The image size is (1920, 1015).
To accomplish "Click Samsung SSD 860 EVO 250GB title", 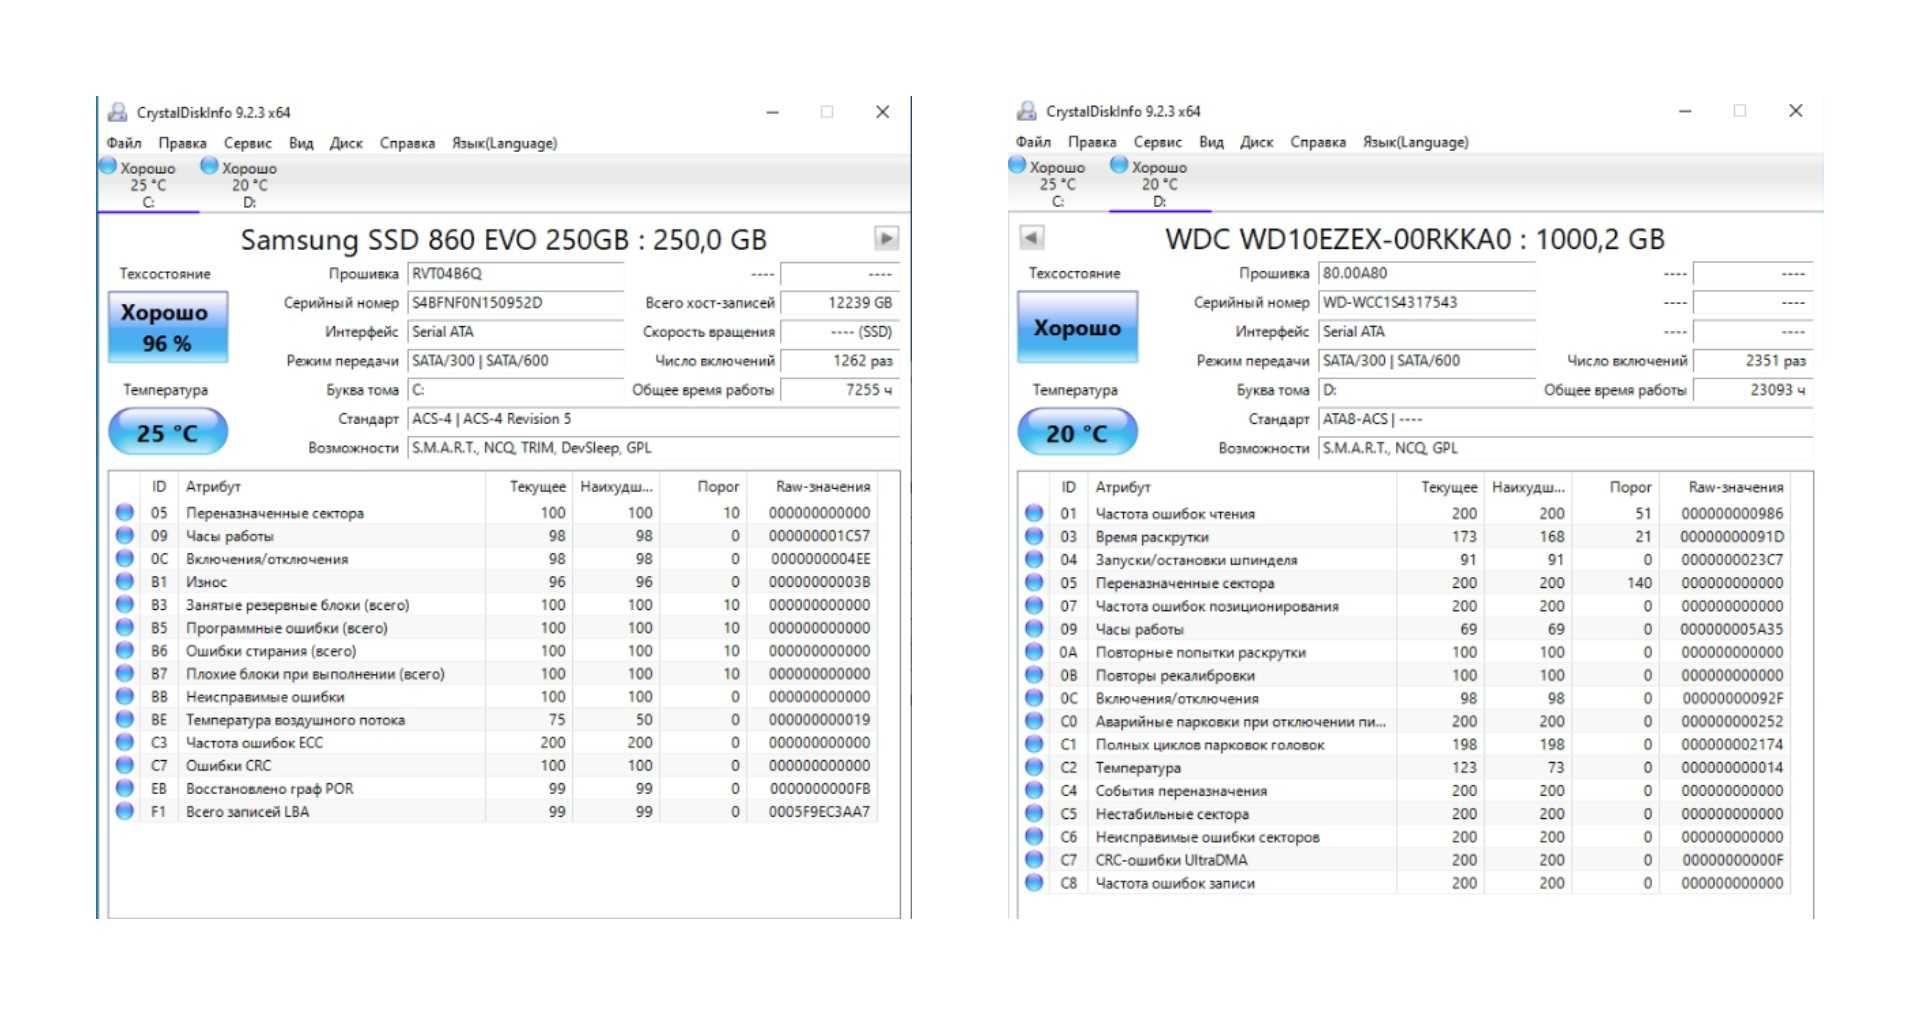I will [x=503, y=240].
